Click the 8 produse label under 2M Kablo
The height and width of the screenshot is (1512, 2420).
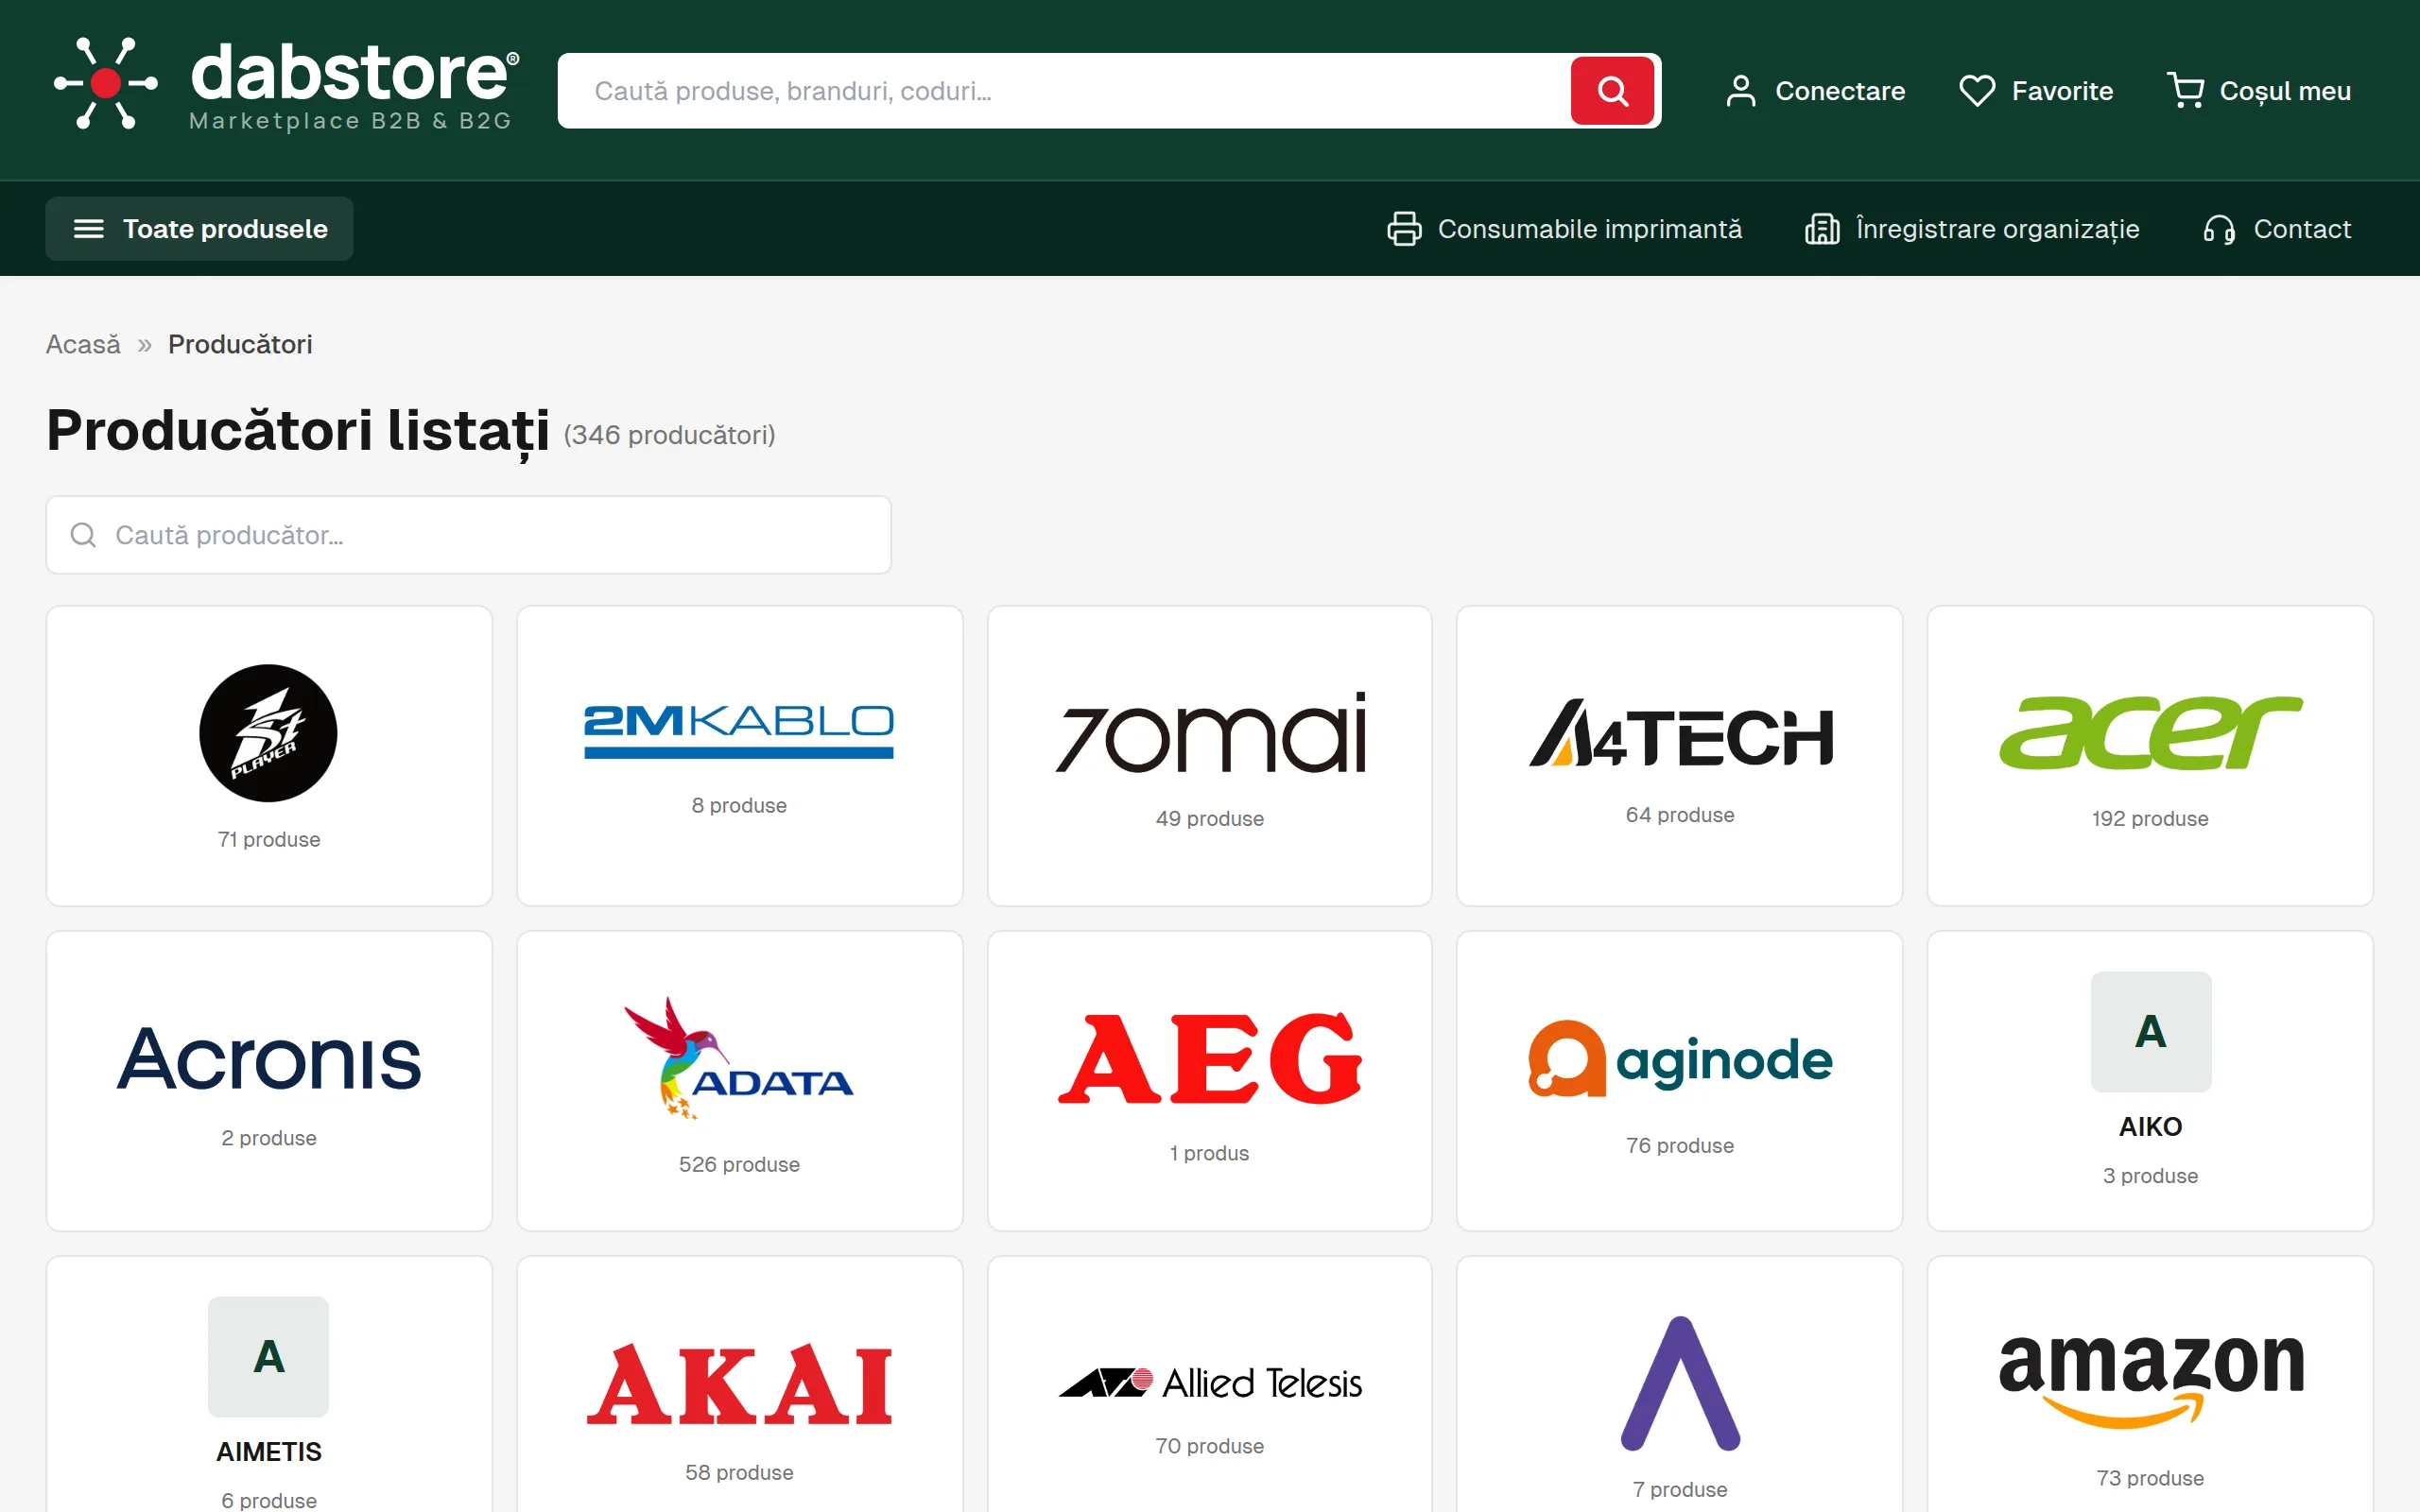pos(739,805)
